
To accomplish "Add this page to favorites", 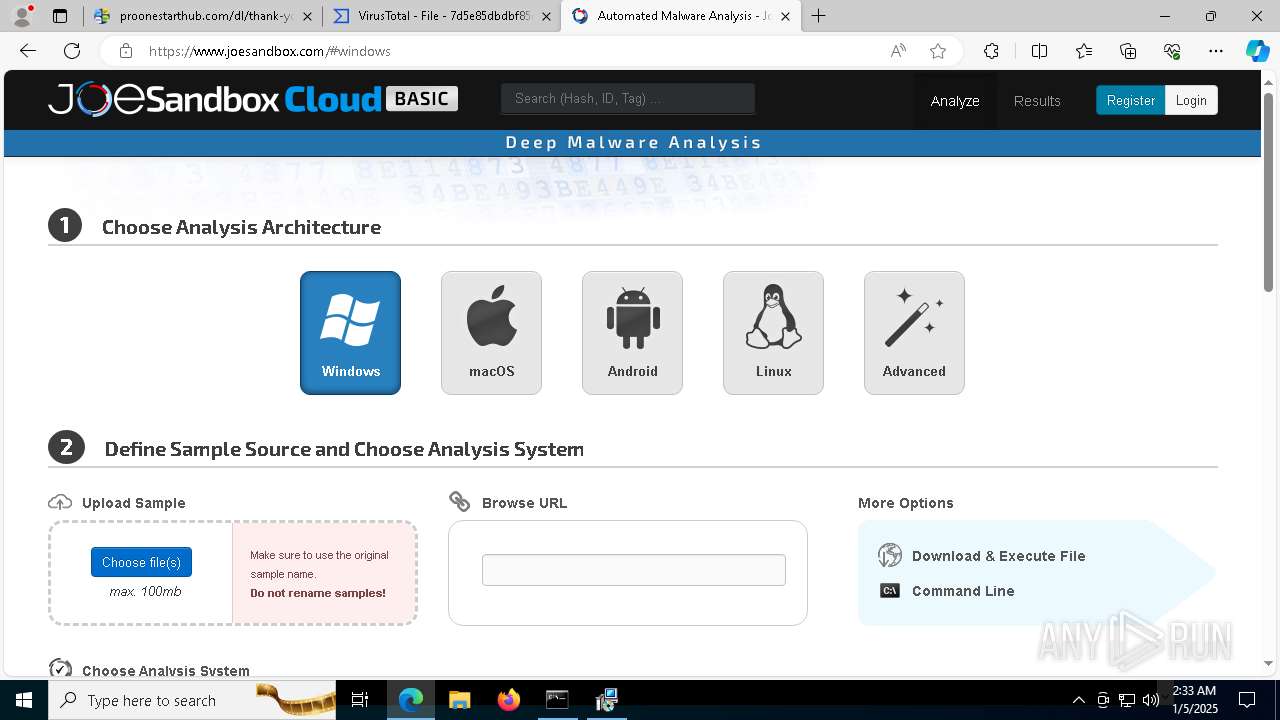I will 938,51.
